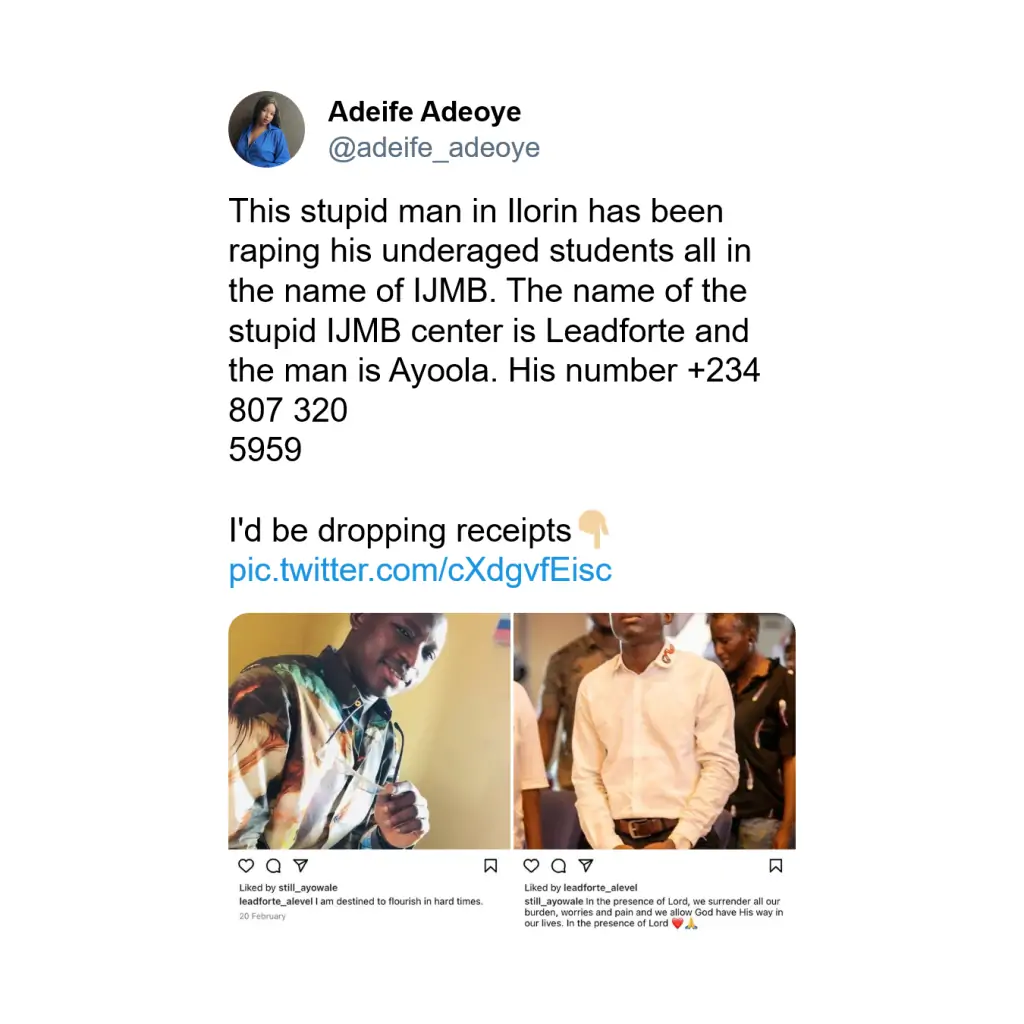This screenshot has width=1024, height=1024.
Task: Click leadforte_alevel in right post's liked-by line
Action: [x=600, y=888]
